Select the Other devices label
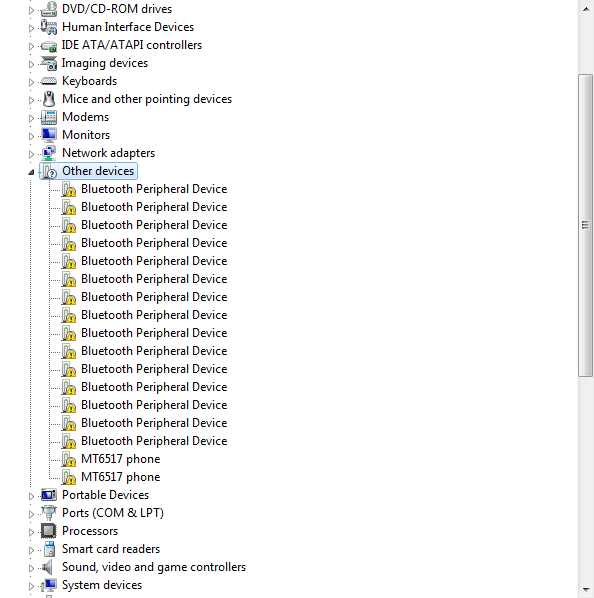Image resolution: width=594 pixels, height=598 pixels. (x=98, y=171)
